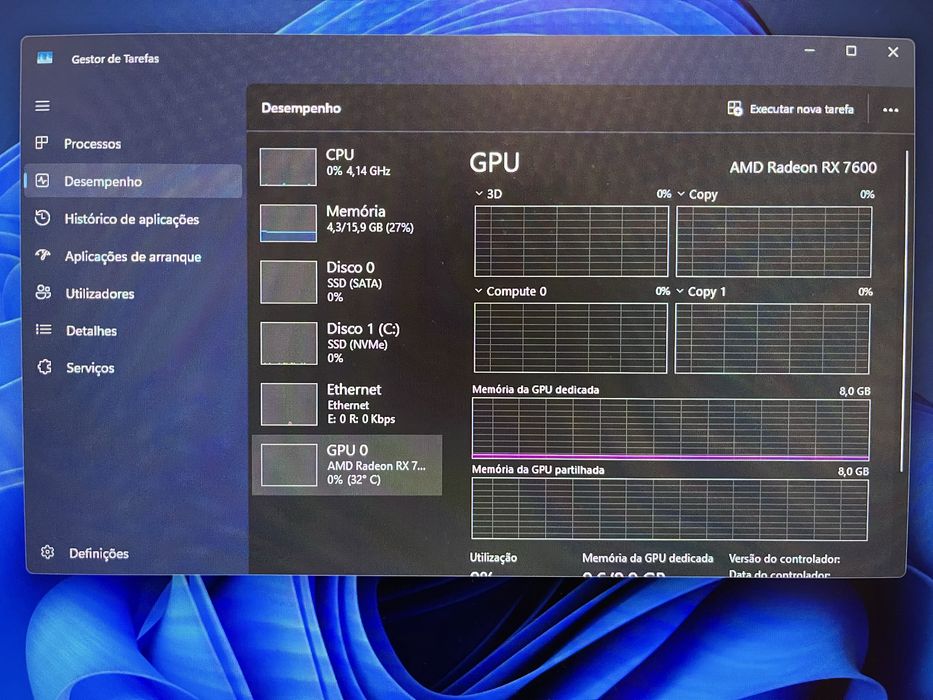Click the Memória da GPU dedicada graph

tap(671, 429)
